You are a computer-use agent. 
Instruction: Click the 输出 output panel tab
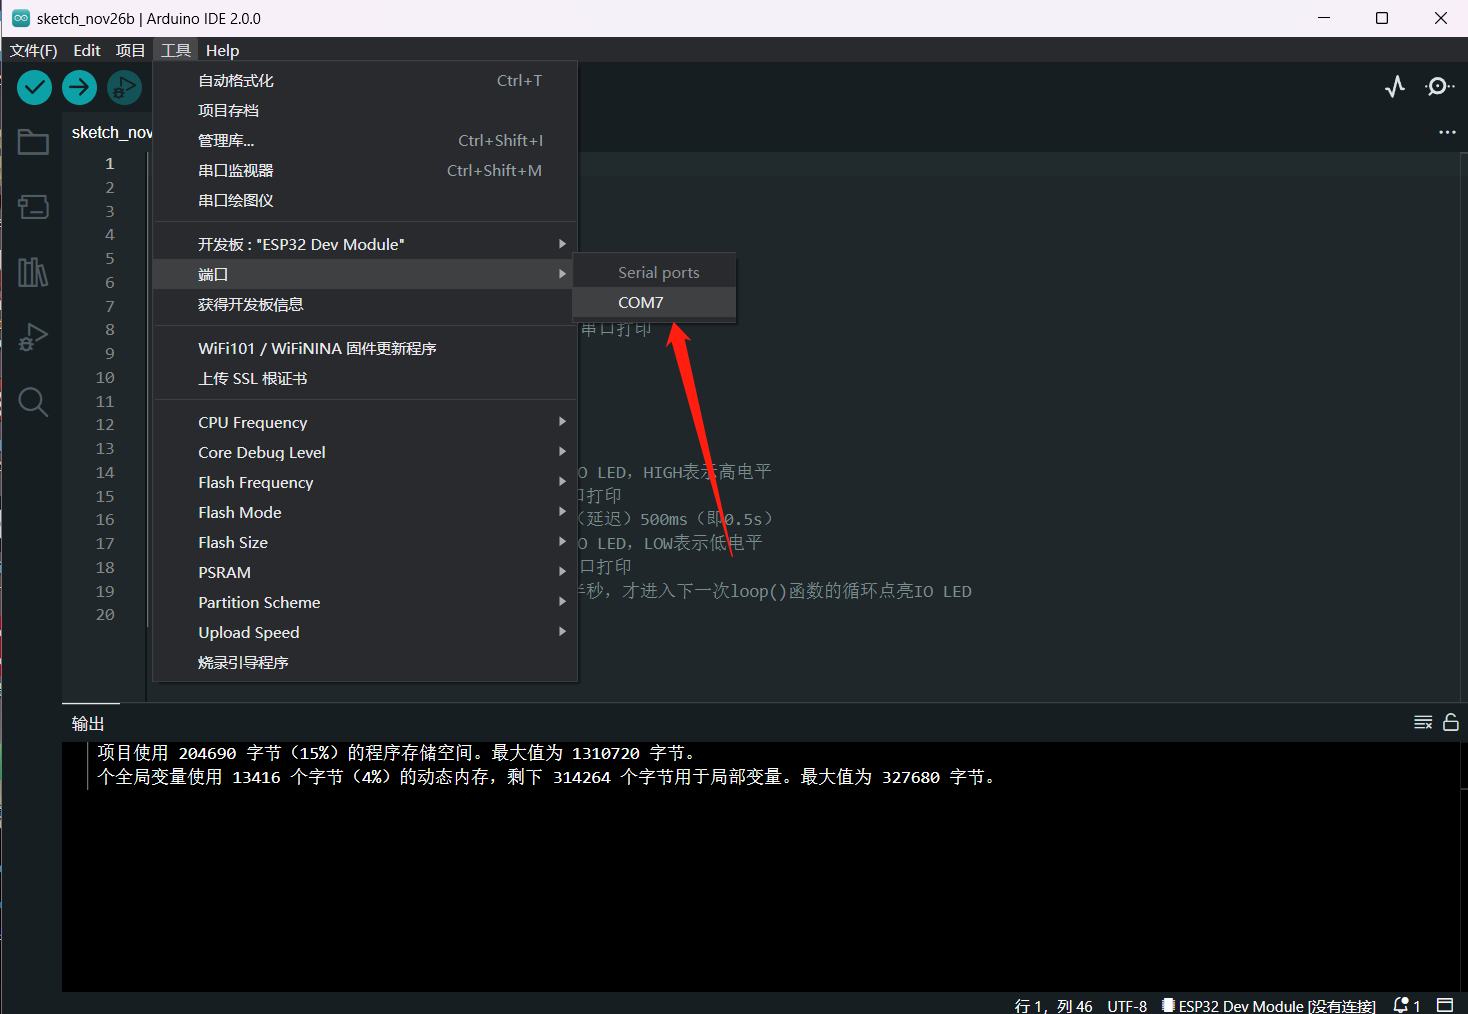point(88,723)
